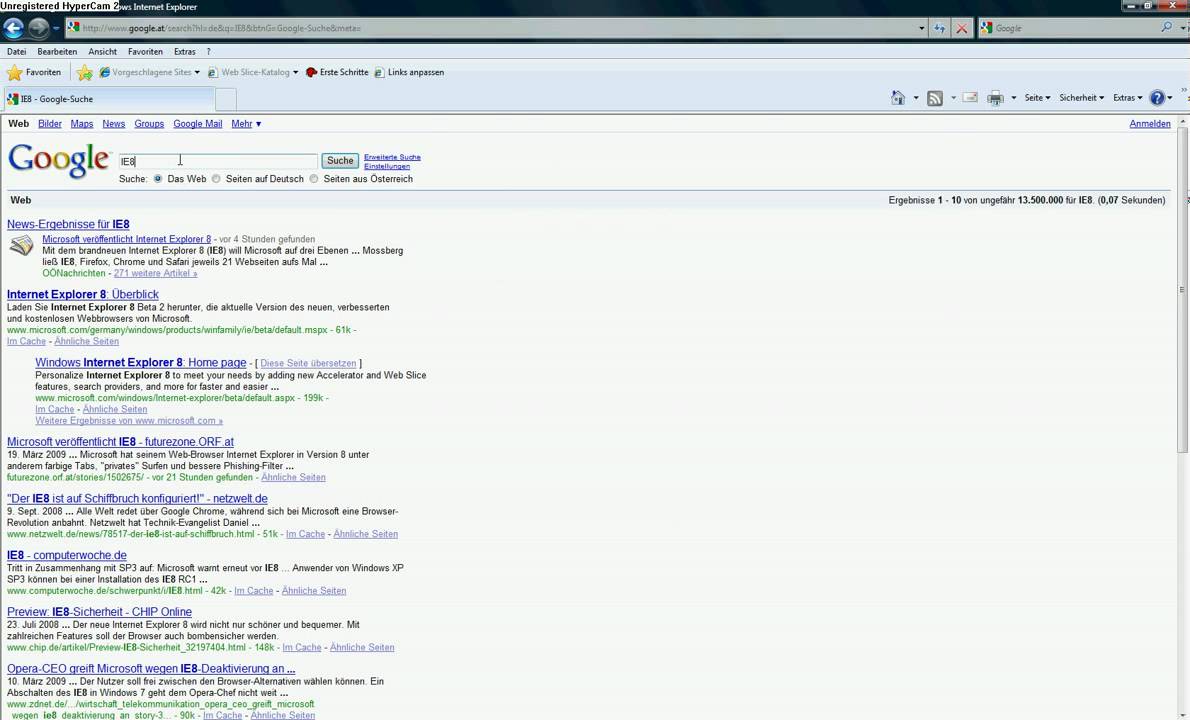Click the Anmelden link
Image resolution: width=1190 pixels, height=720 pixels.
coord(1150,124)
